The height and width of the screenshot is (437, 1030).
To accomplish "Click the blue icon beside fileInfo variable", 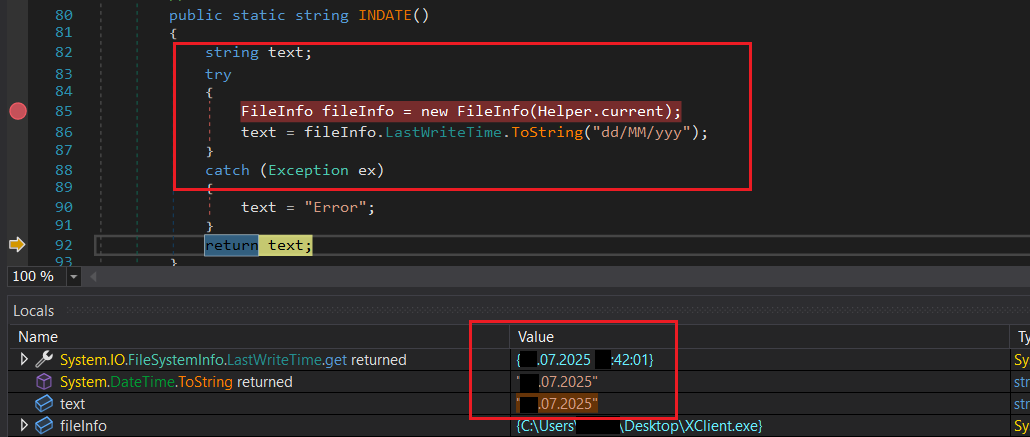I will (x=43, y=425).
